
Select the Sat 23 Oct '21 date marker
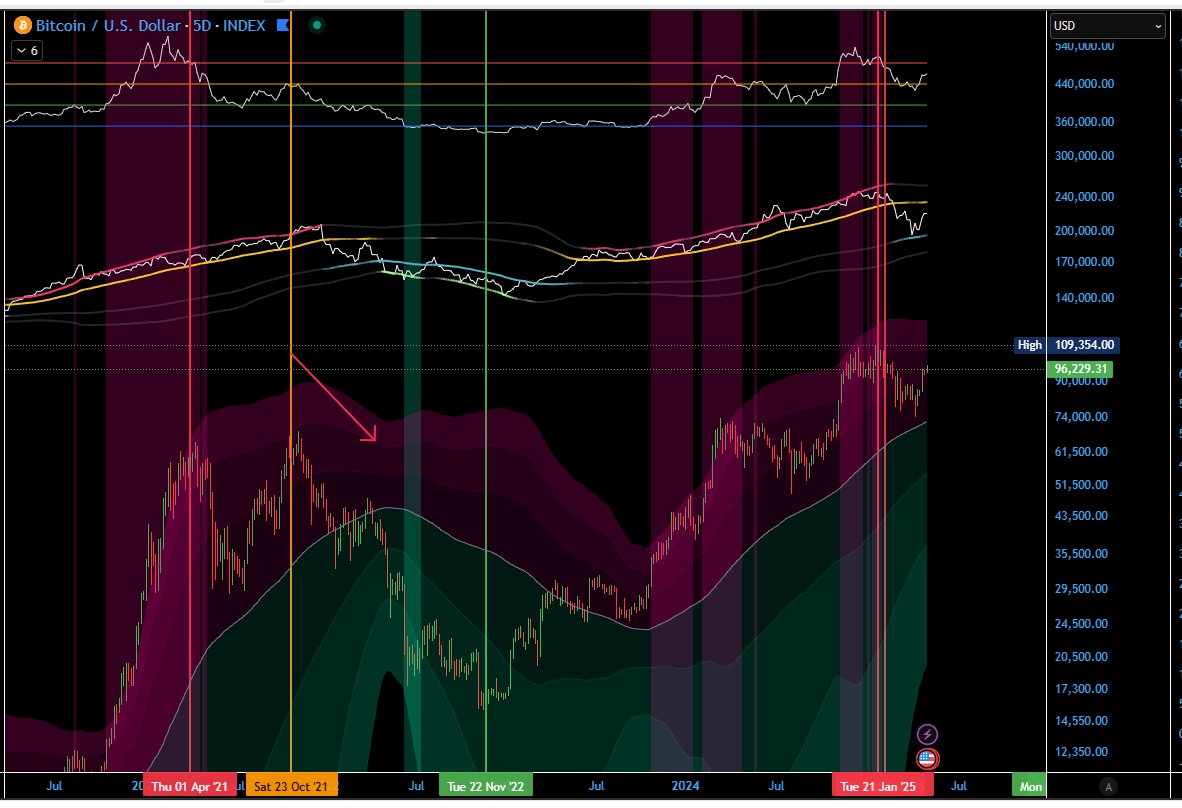(x=291, y=786)
